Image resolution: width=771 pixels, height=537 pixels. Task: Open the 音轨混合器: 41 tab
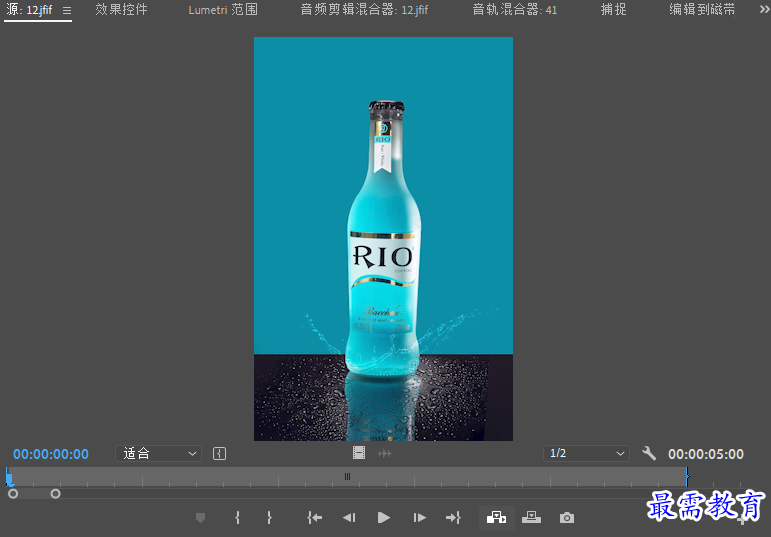click(515, 9)
